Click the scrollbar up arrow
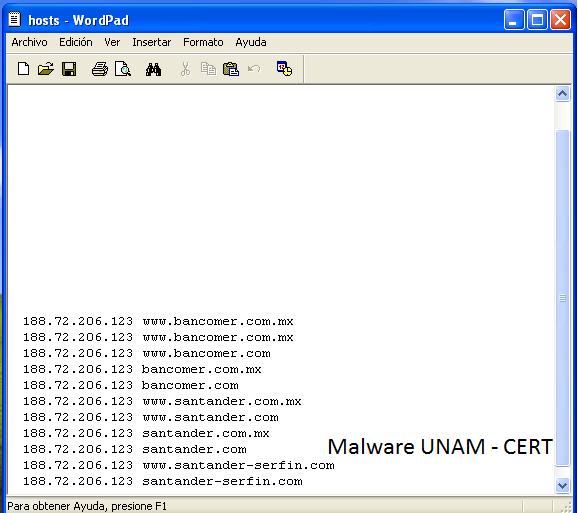The width and height of the screenshot is (578, 513). point(563,94)
